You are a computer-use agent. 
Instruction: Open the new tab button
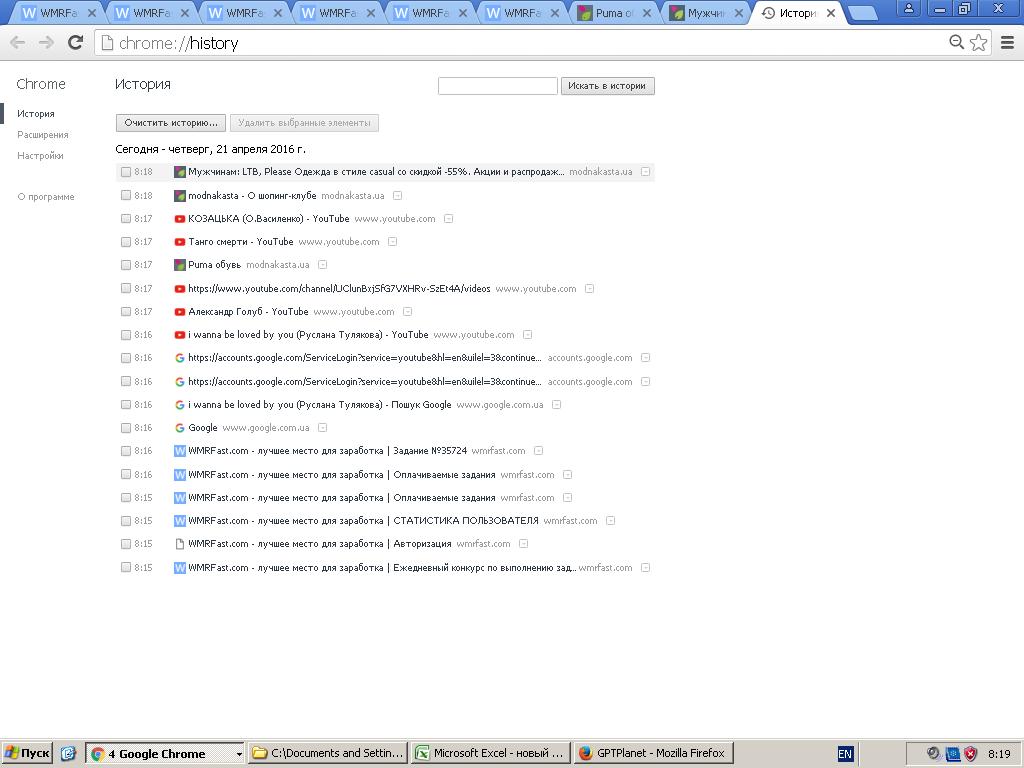[x=863, y=13]
